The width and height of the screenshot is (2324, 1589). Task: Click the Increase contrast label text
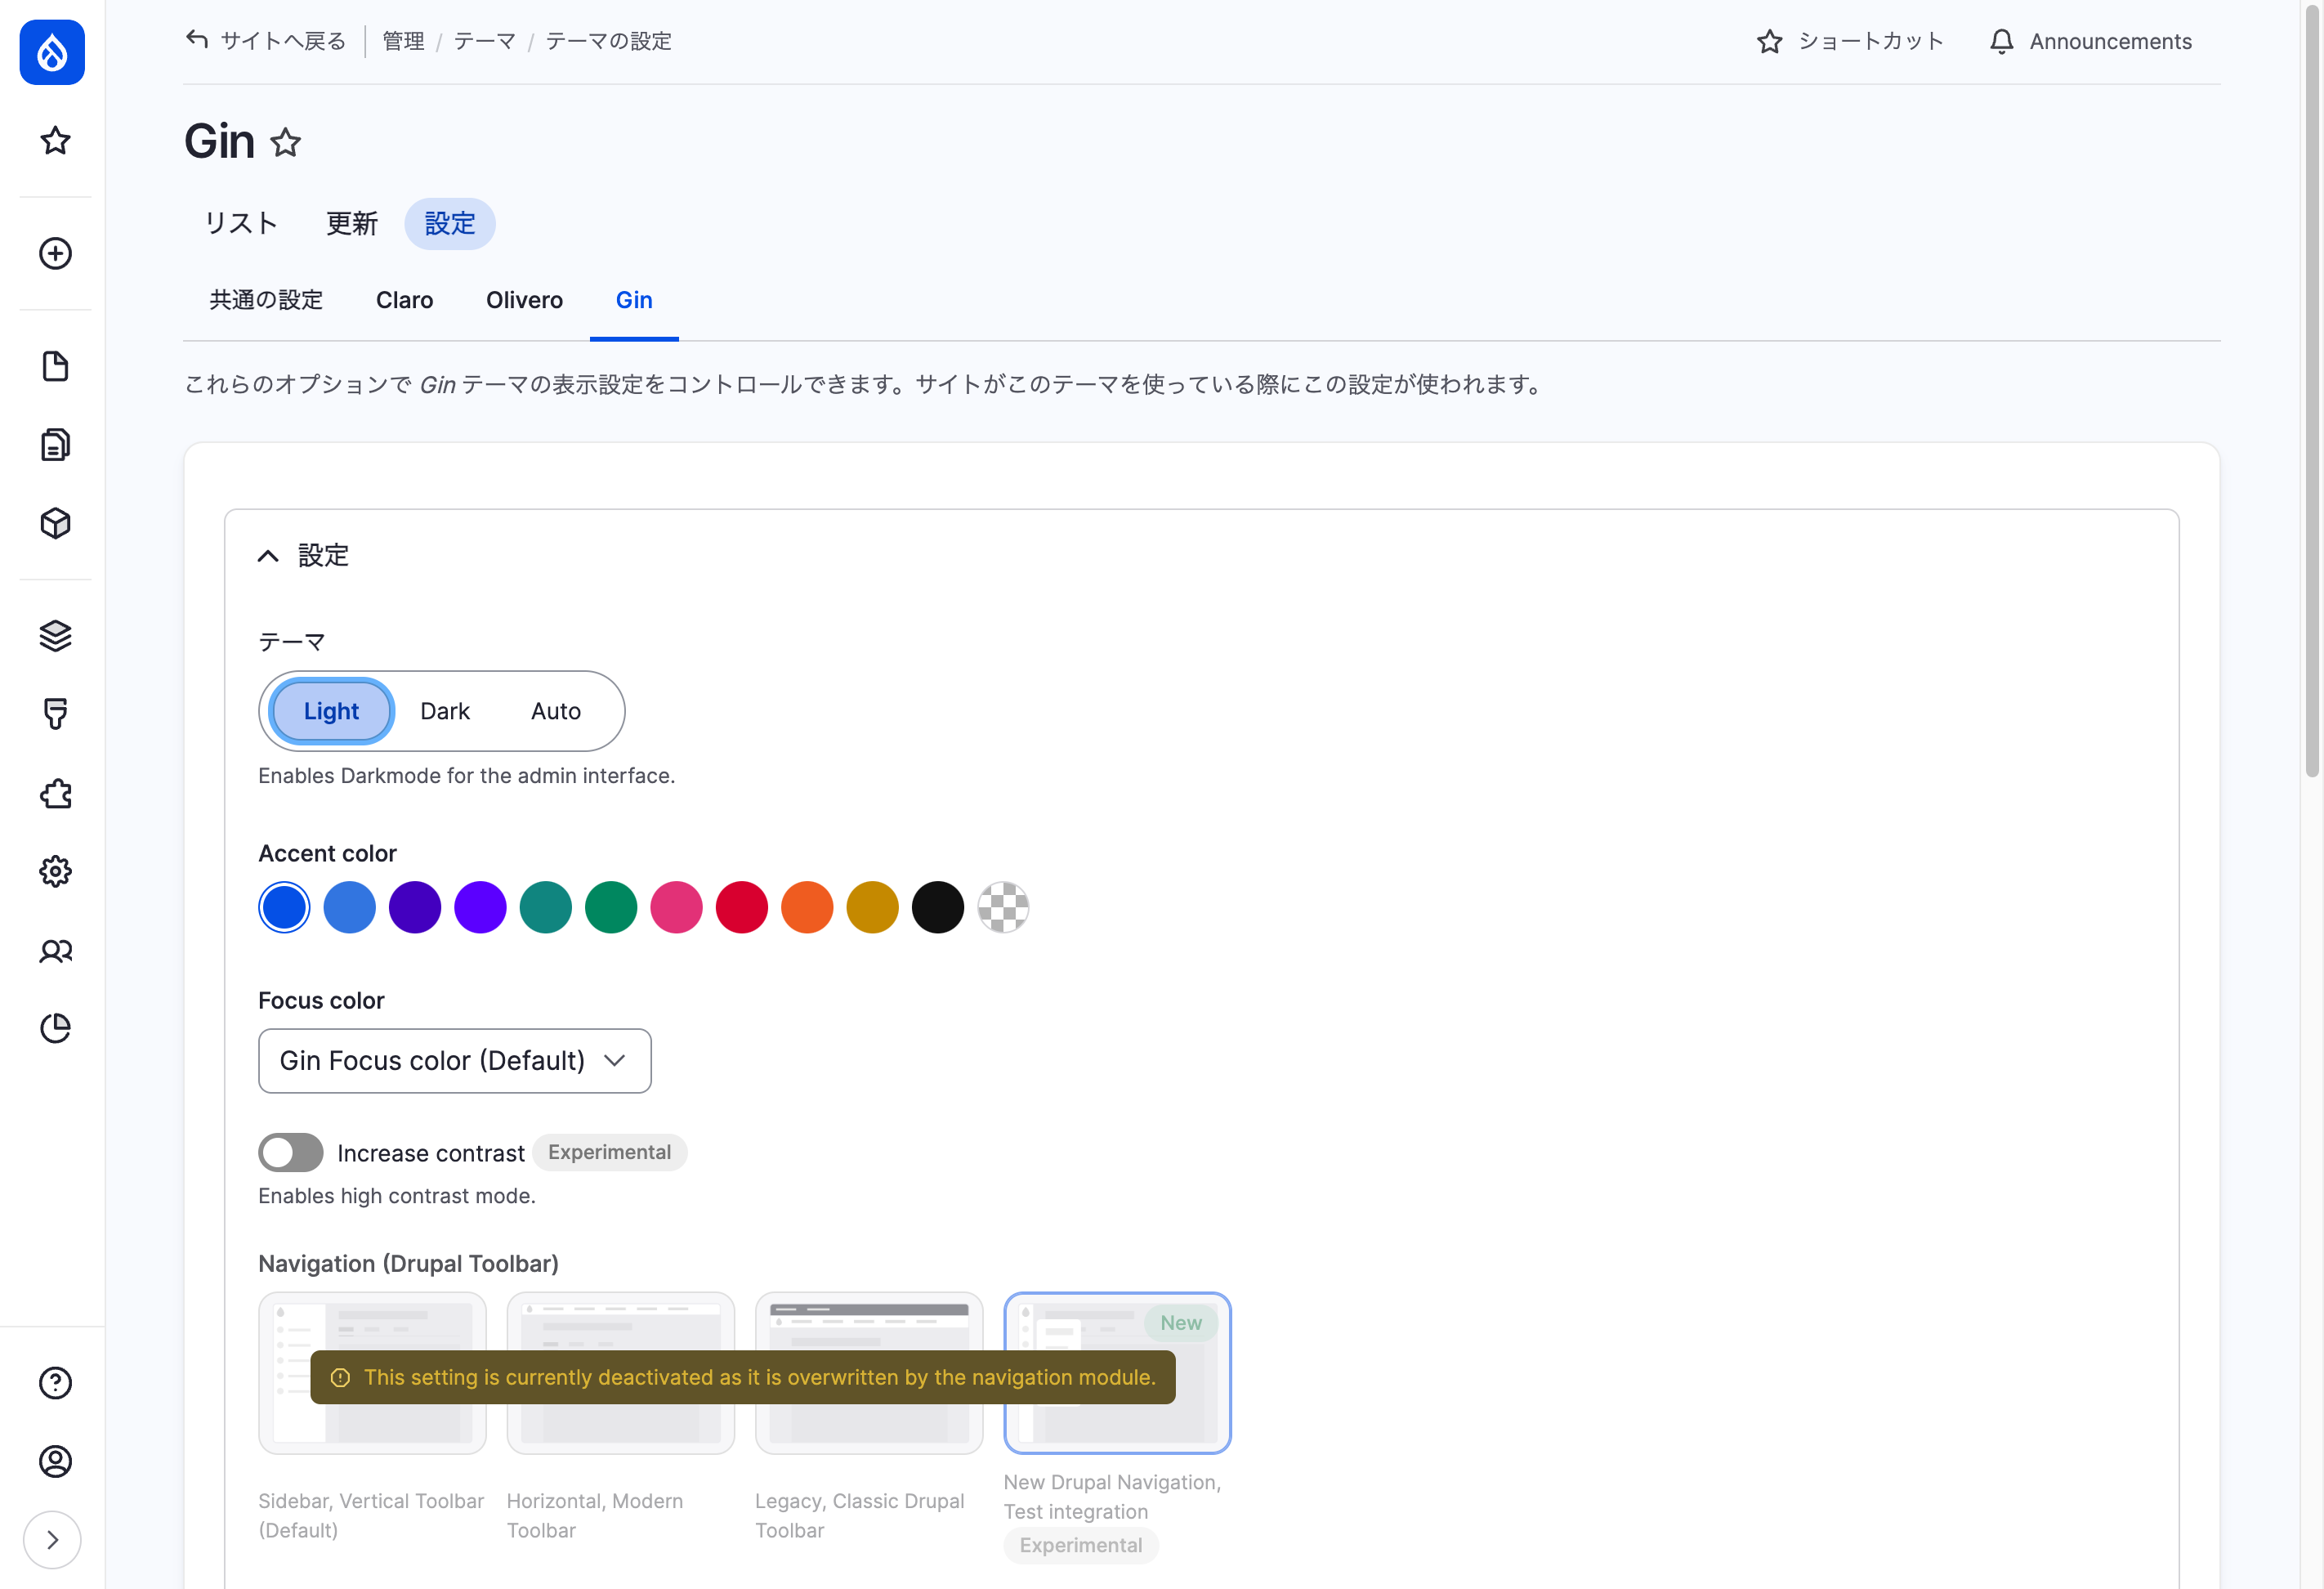tap(431, 1153)
